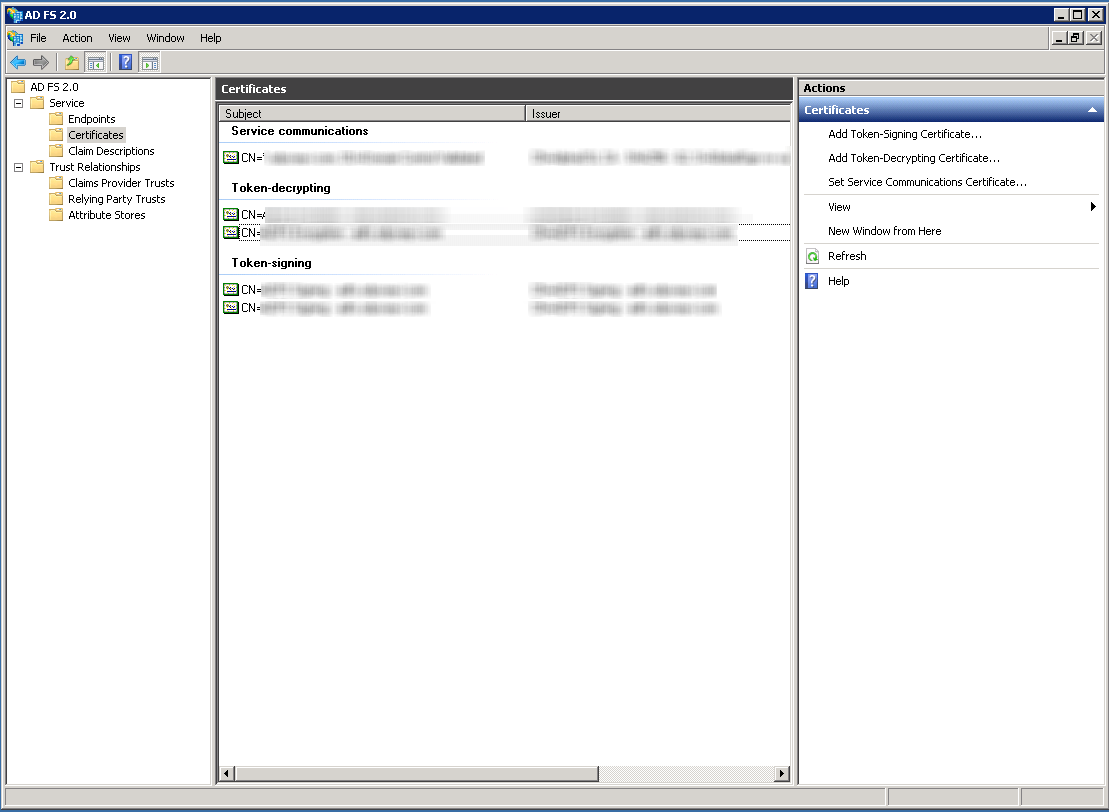Open the Help menu
1109x812 pixels.
pos(210,38)
